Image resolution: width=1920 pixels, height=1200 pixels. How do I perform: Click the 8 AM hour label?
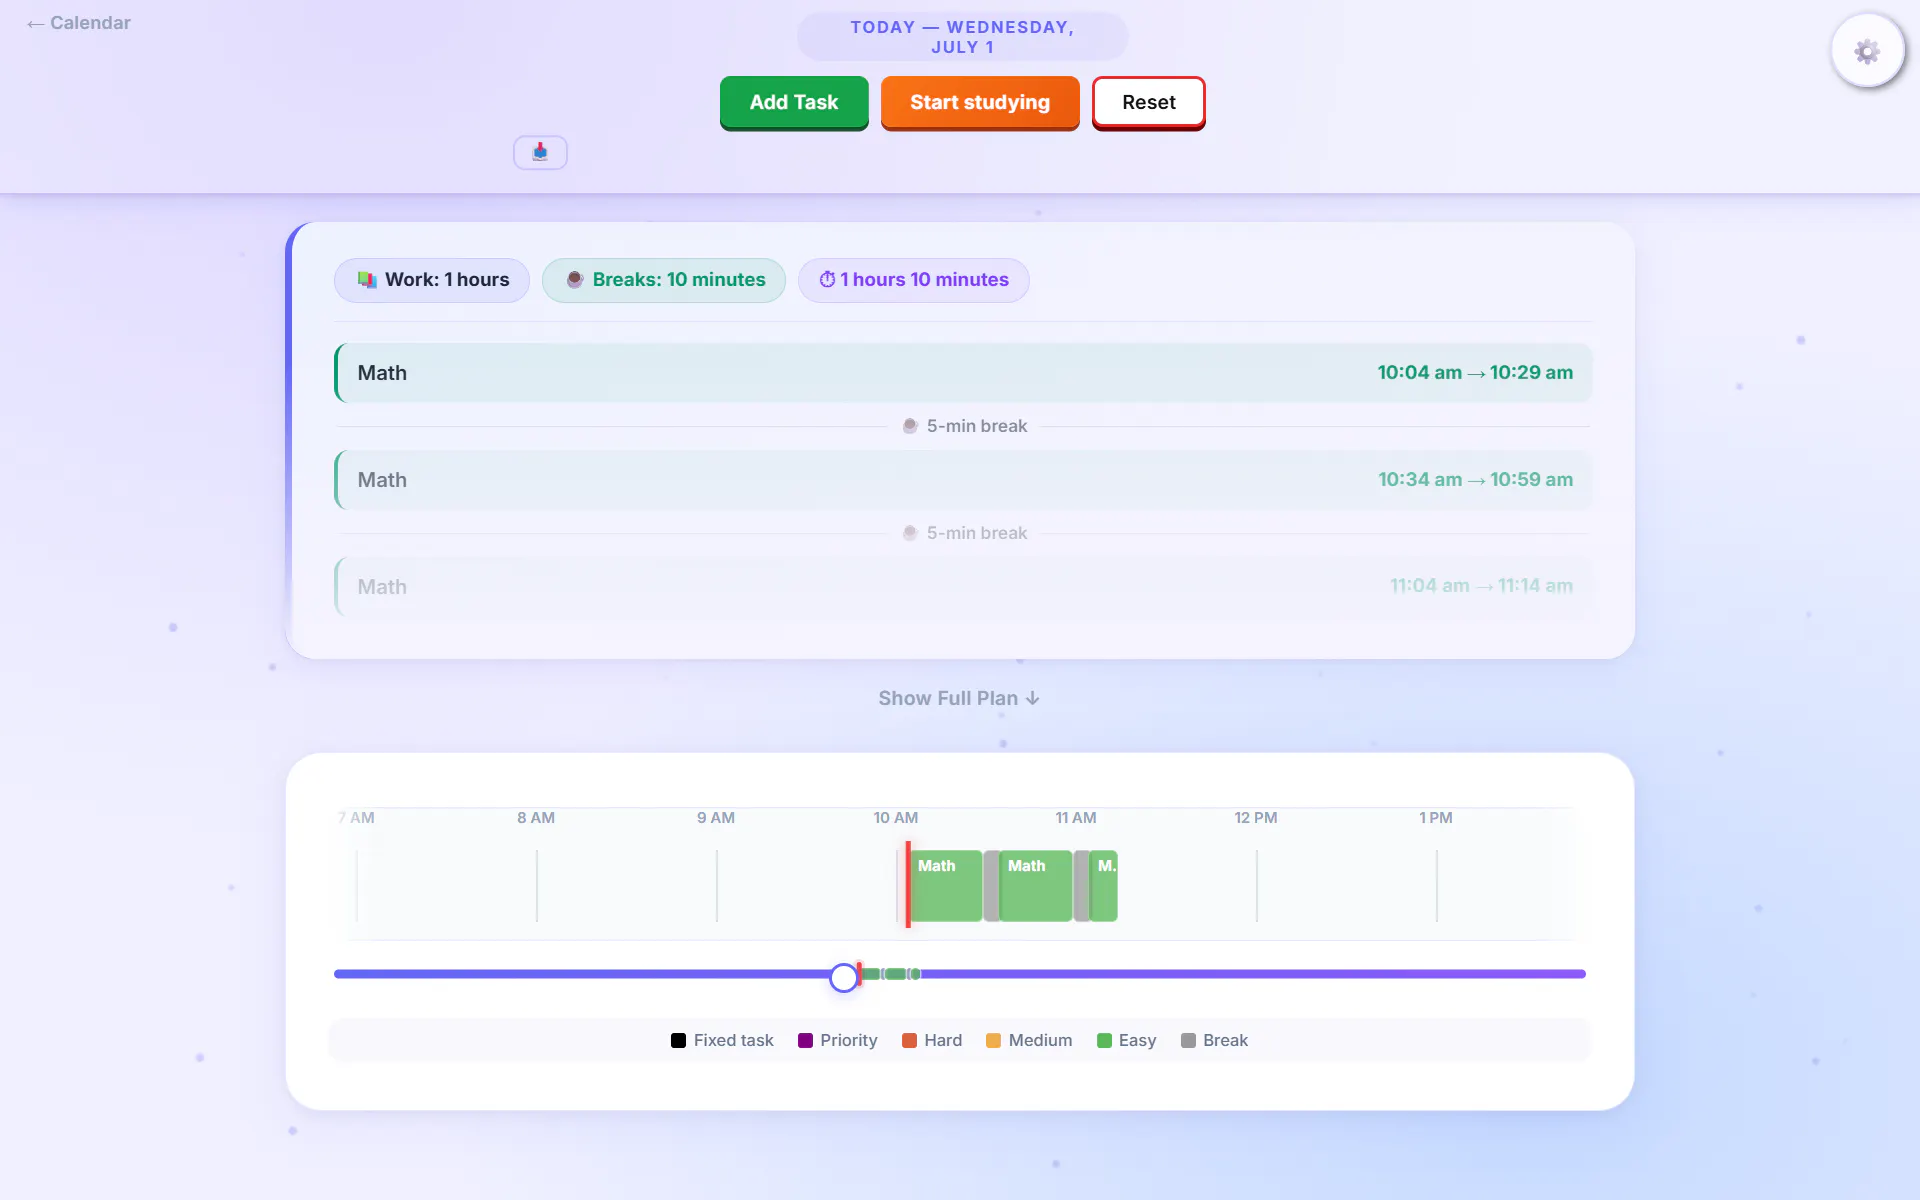[536, 818]
